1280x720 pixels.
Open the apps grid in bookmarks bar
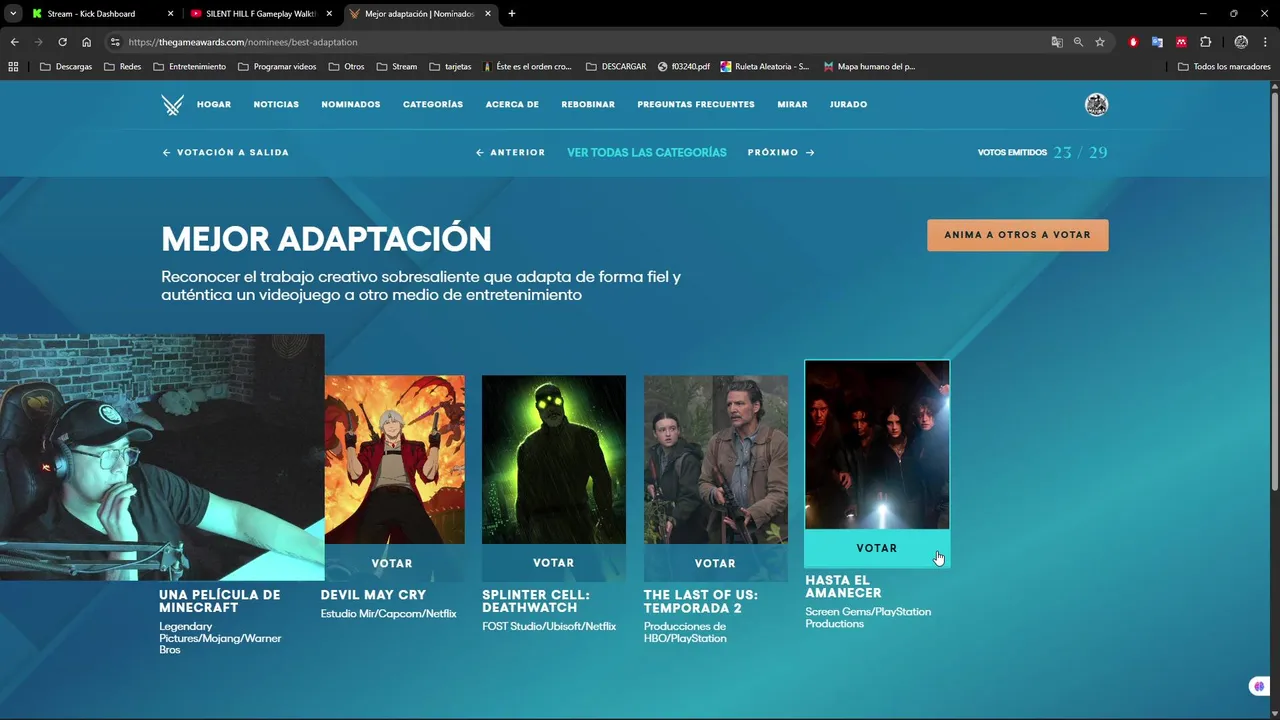coord(13,67)
